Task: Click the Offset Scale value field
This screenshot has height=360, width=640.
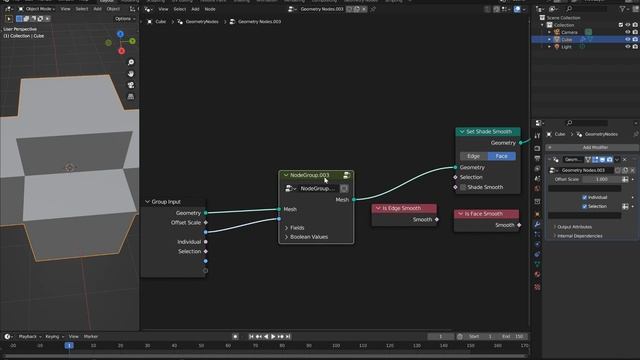Action: (x=602, y=179)
